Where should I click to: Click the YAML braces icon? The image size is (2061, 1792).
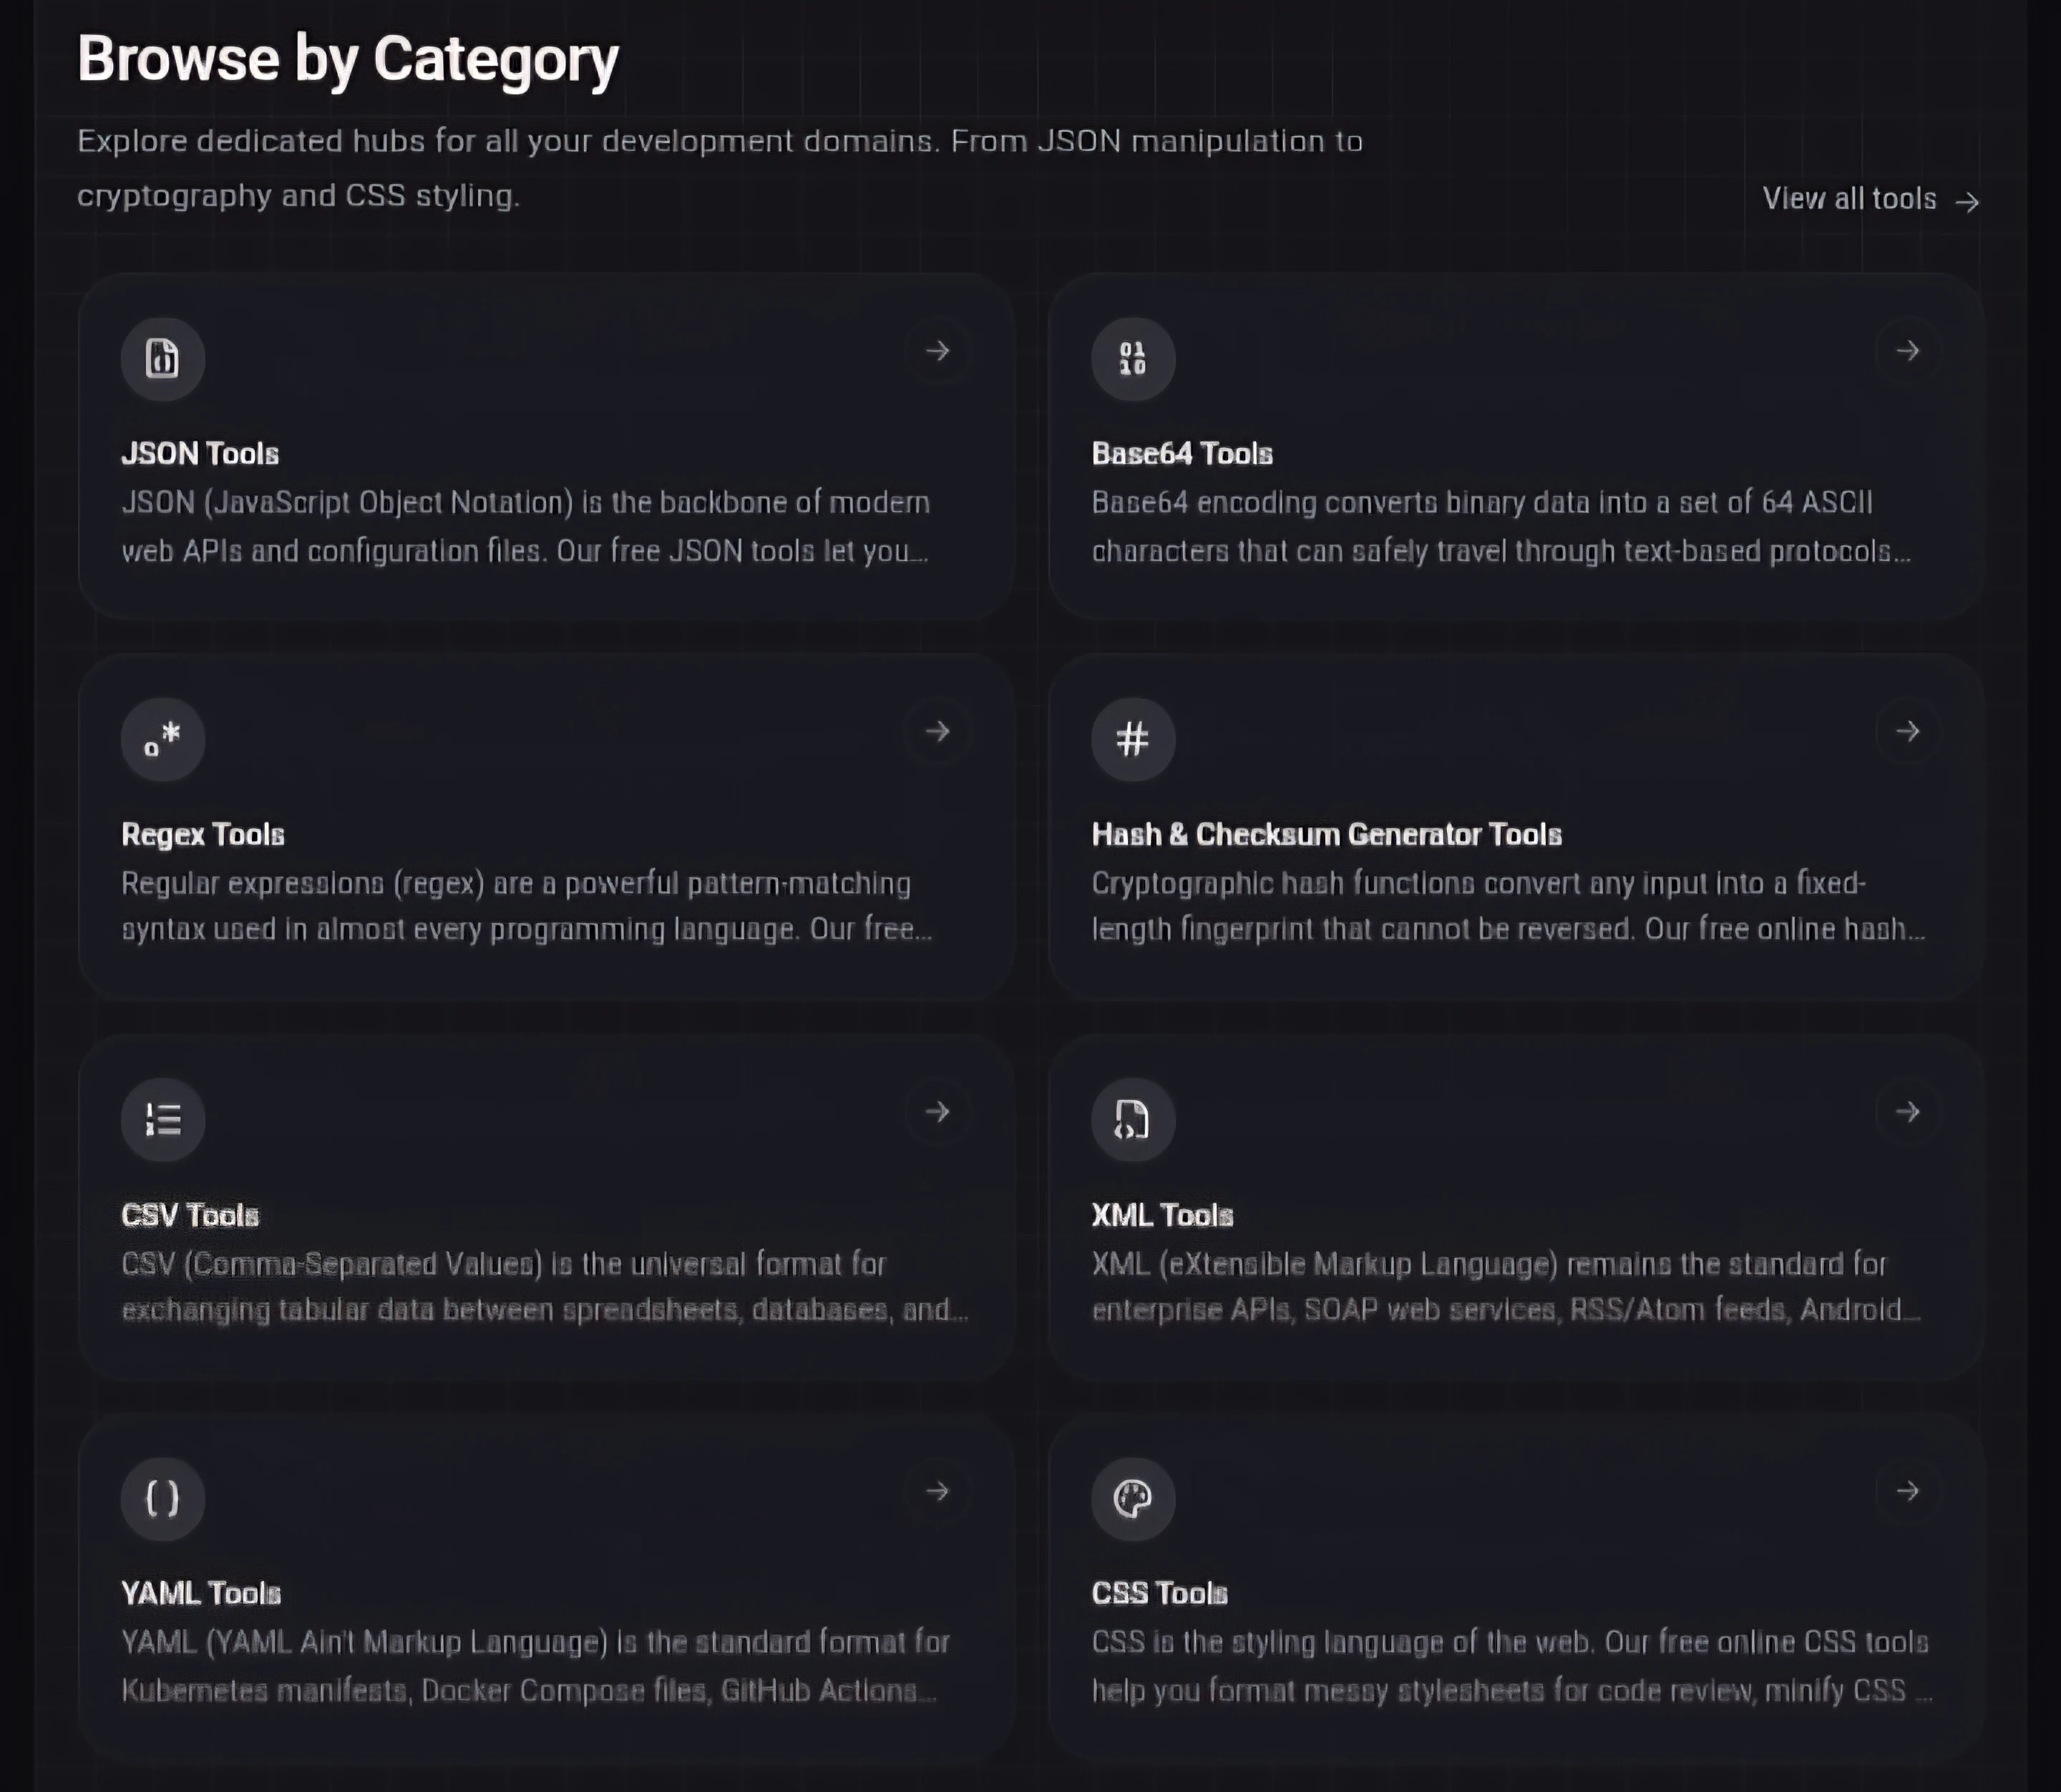pyautogui.click(x=163, y=1498)
